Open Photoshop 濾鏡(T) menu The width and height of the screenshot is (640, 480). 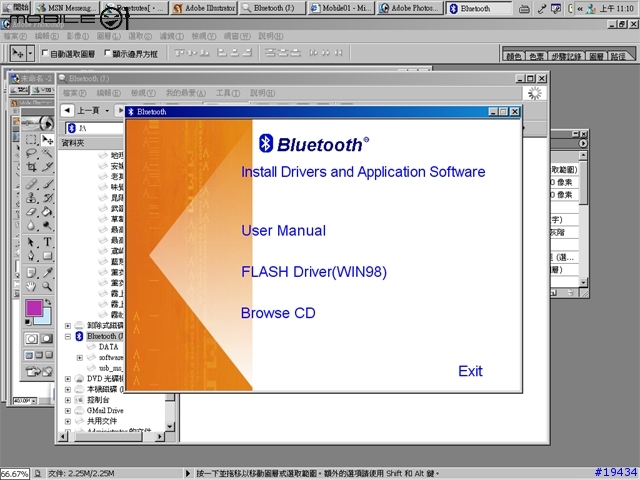171,36
